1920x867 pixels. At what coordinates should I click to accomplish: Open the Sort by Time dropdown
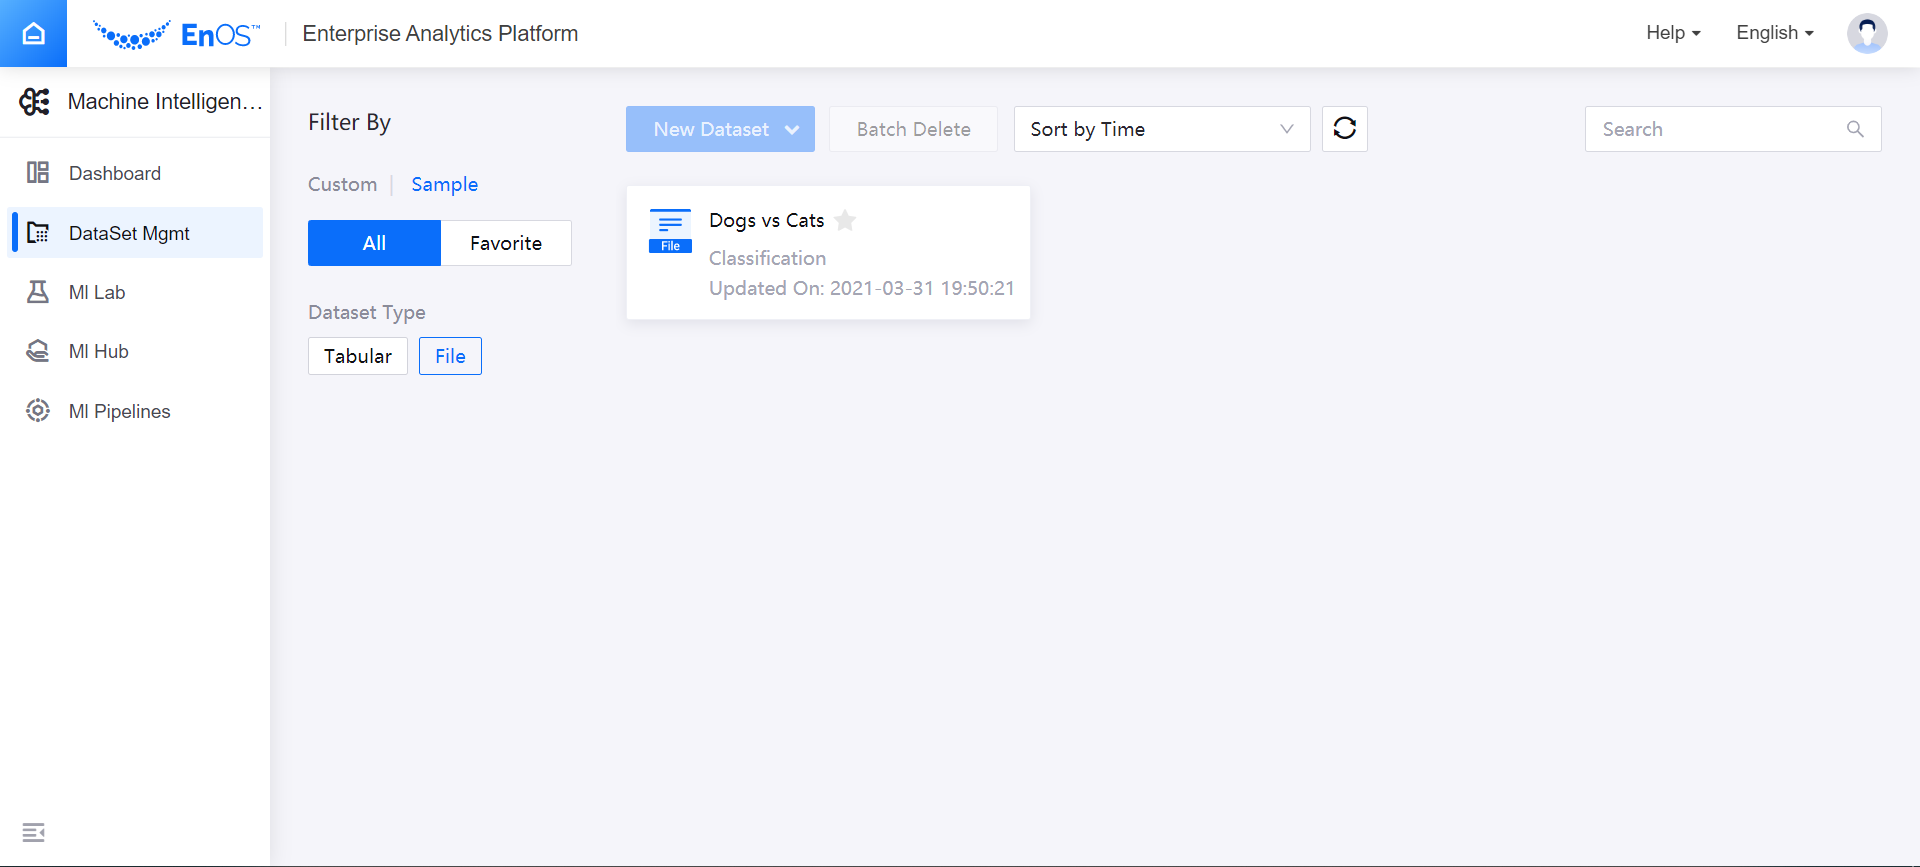click(1161, 129)
